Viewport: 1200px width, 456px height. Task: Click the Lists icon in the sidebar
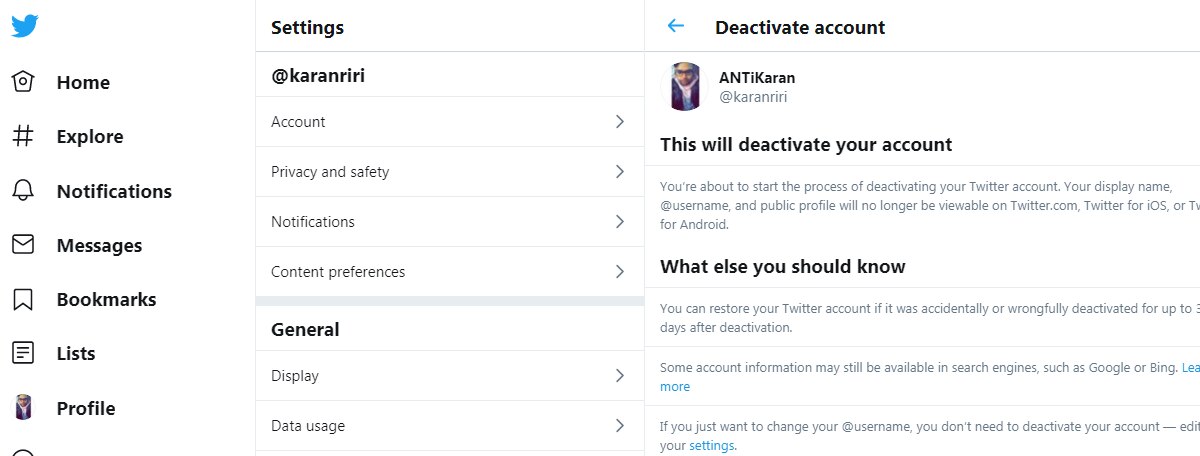23,353
